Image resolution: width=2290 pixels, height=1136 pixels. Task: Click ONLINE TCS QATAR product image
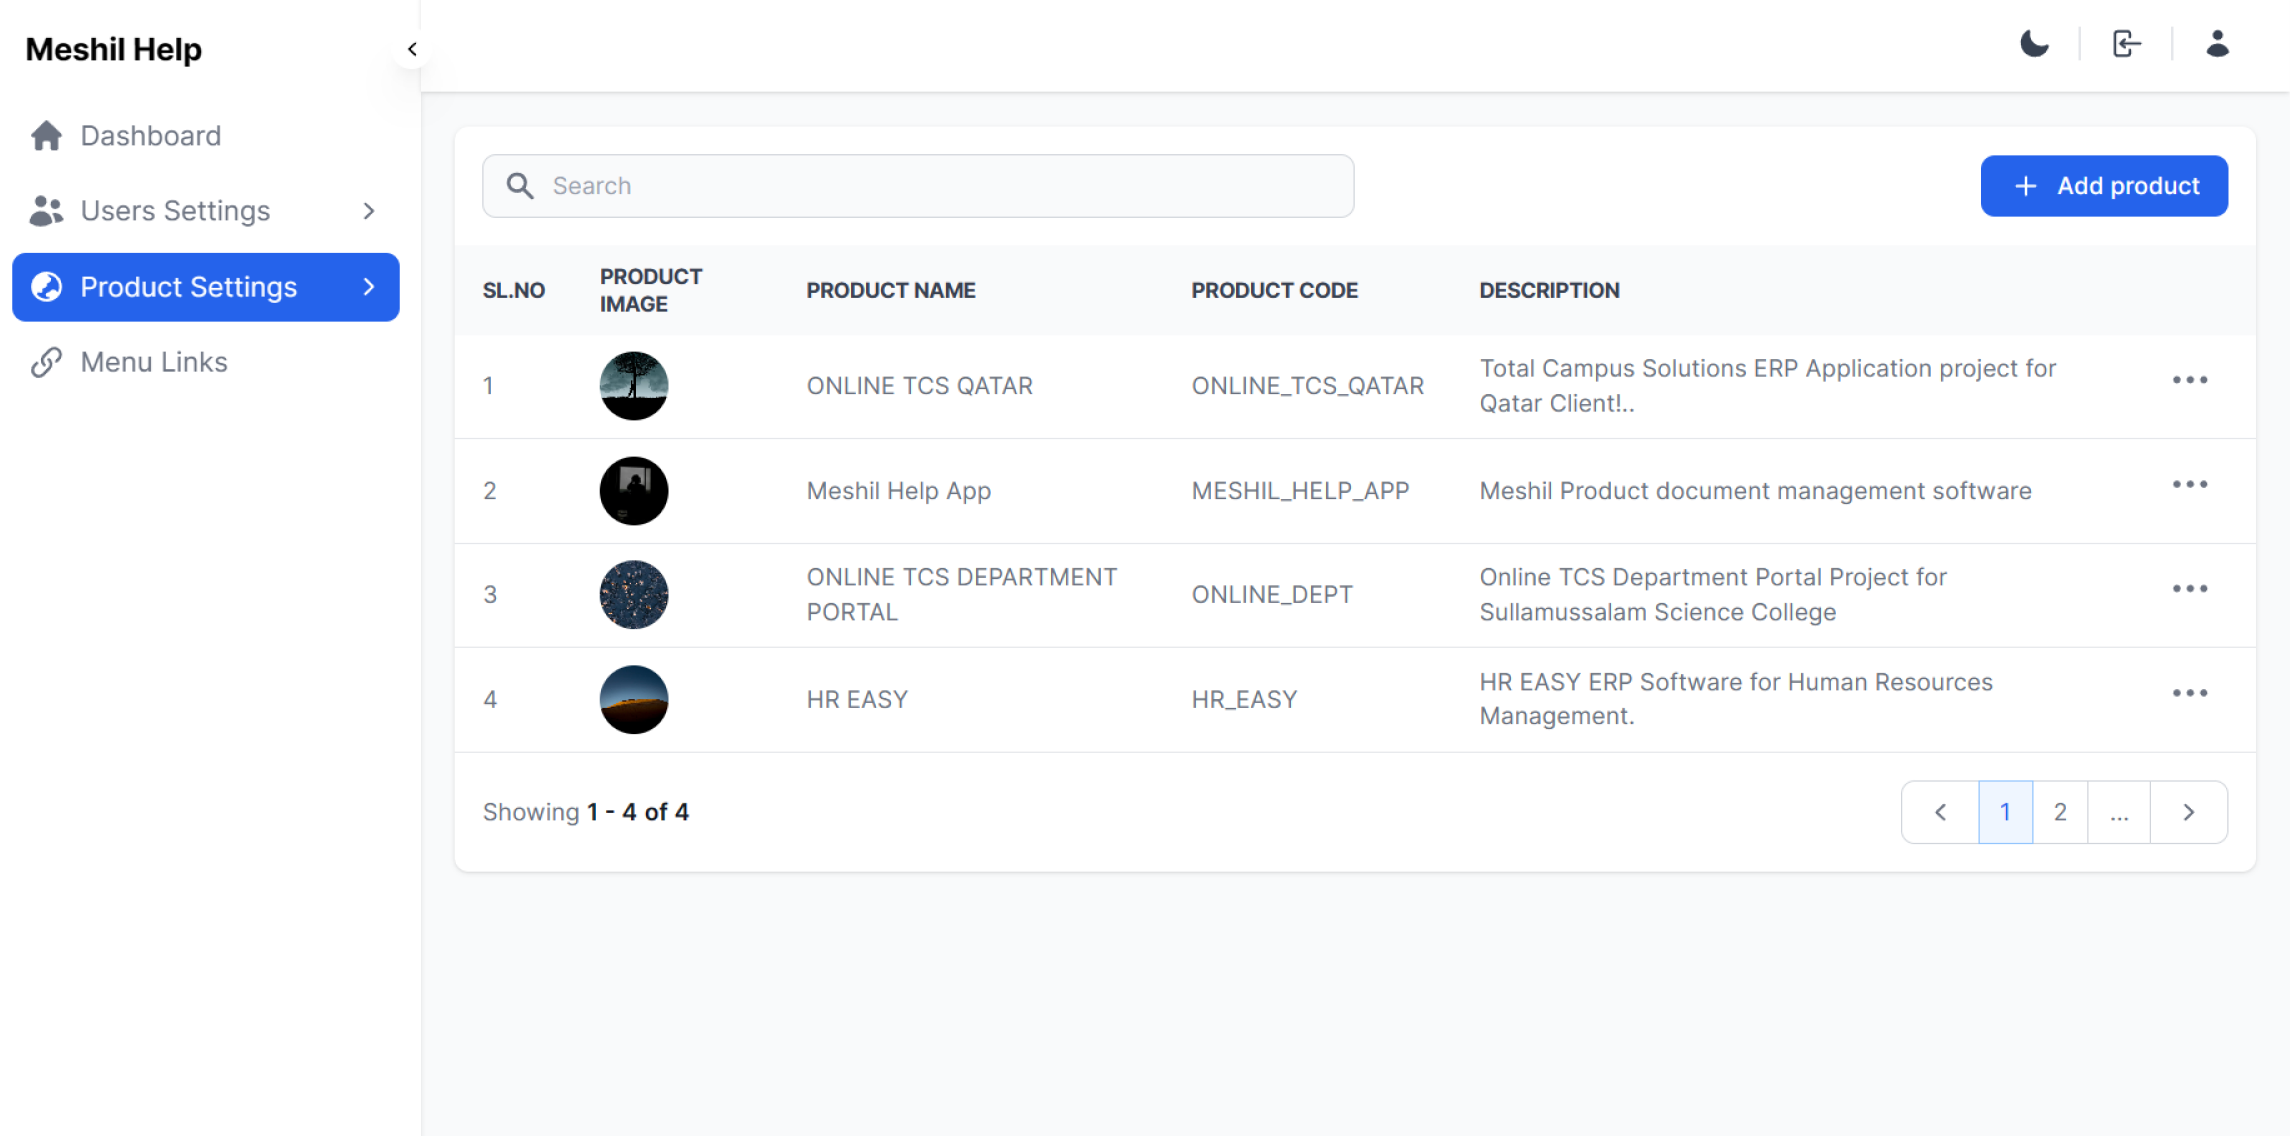click(633, 386)
